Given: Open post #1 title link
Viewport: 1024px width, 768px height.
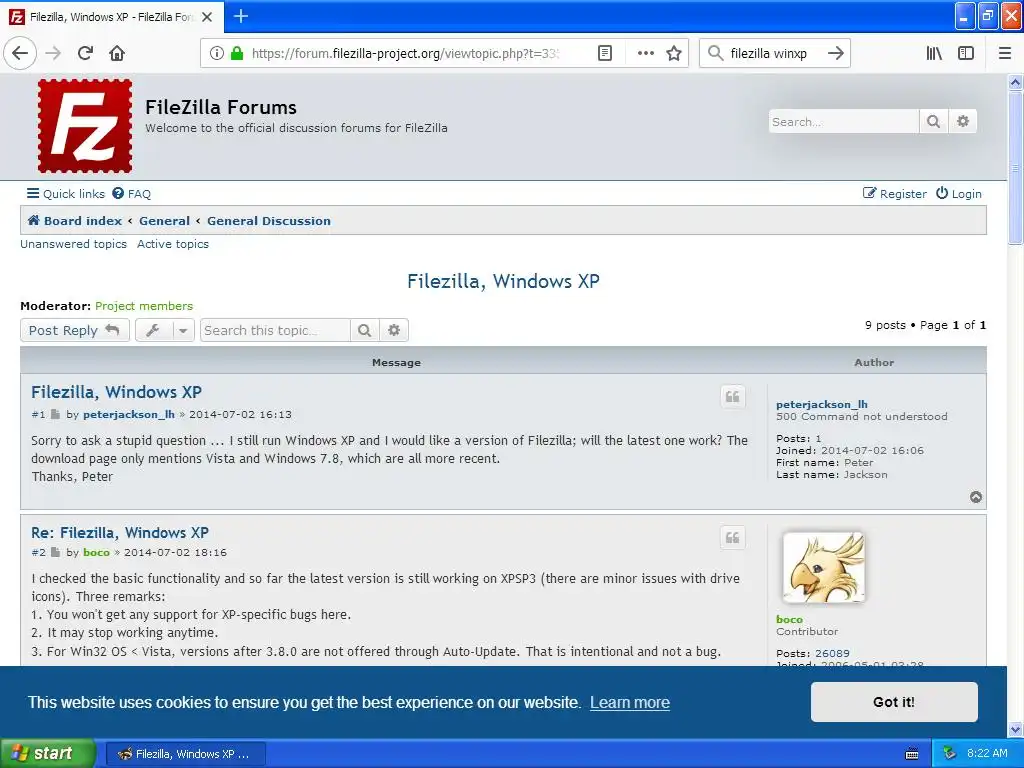Looking at the screenshot, I should (x=116, y=392).
